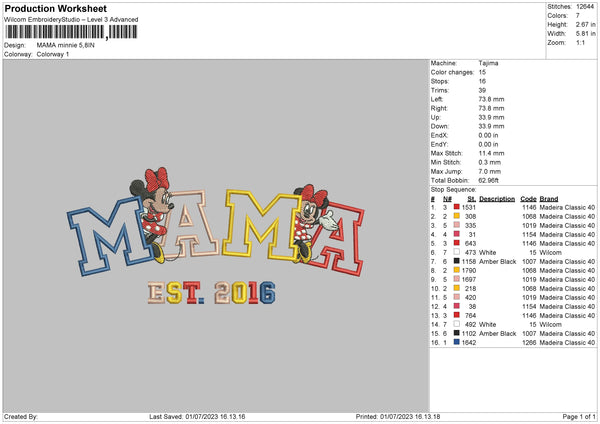600x424 pixels.
Task: Click the EndX value '0.00 in'
Action: pyautogui.click(x=488, y=135)
